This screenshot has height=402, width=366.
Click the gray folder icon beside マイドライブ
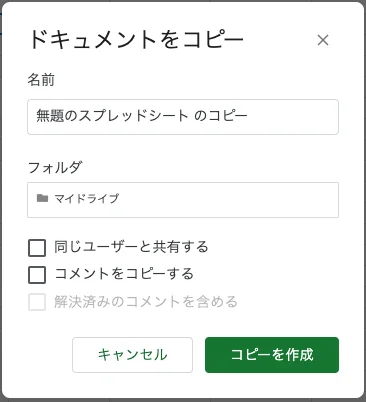tap(42, 198)
